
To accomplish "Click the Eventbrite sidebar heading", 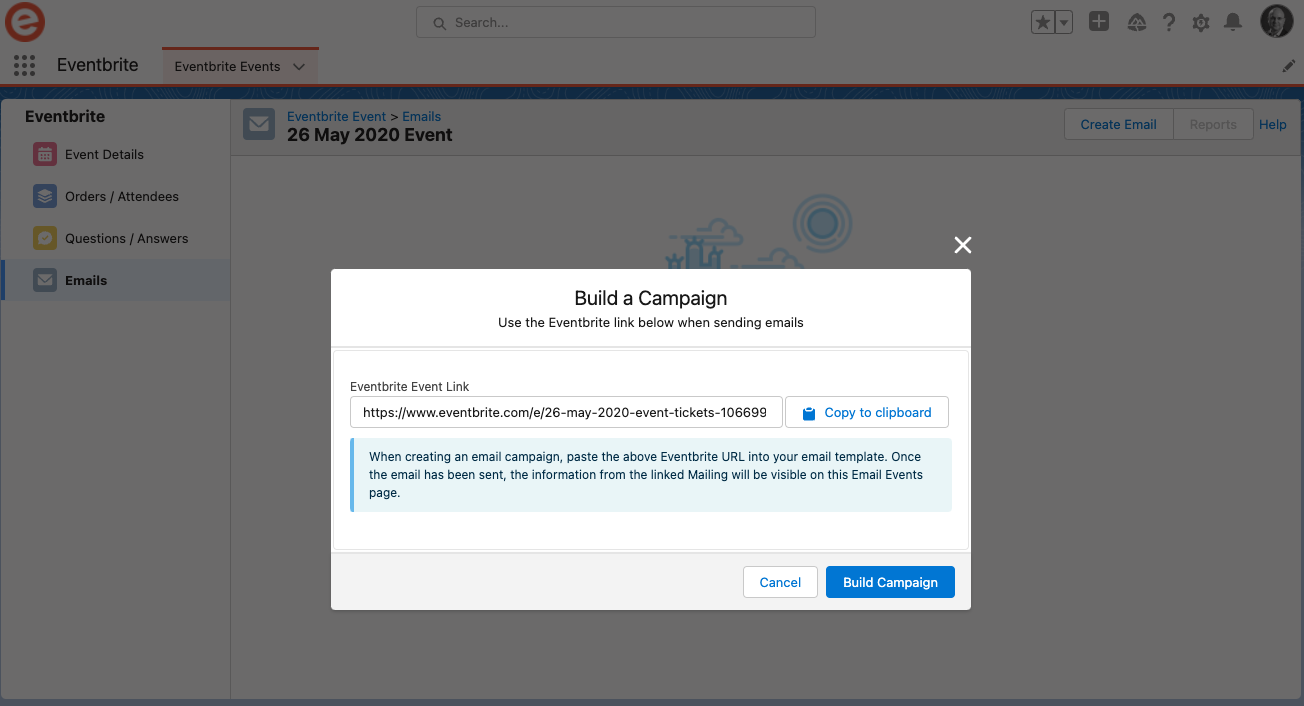I will 65,116.
